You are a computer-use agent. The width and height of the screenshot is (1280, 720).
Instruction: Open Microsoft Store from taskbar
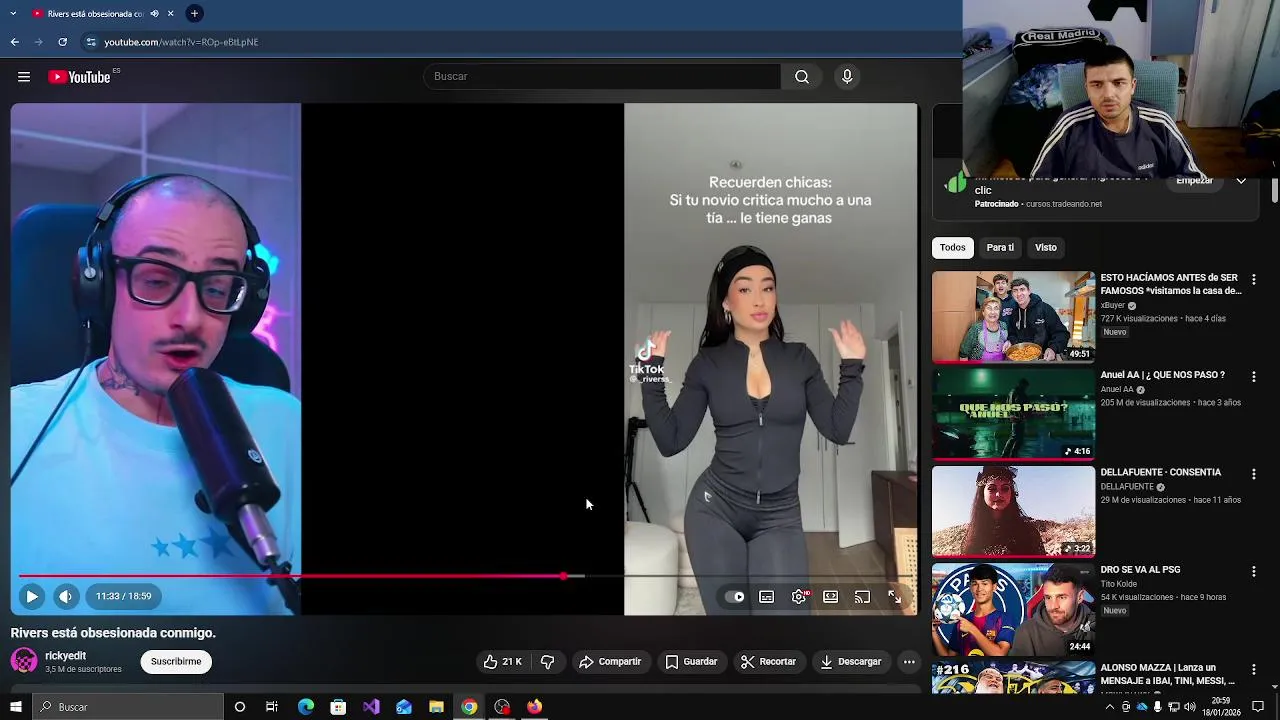point(338,707)
